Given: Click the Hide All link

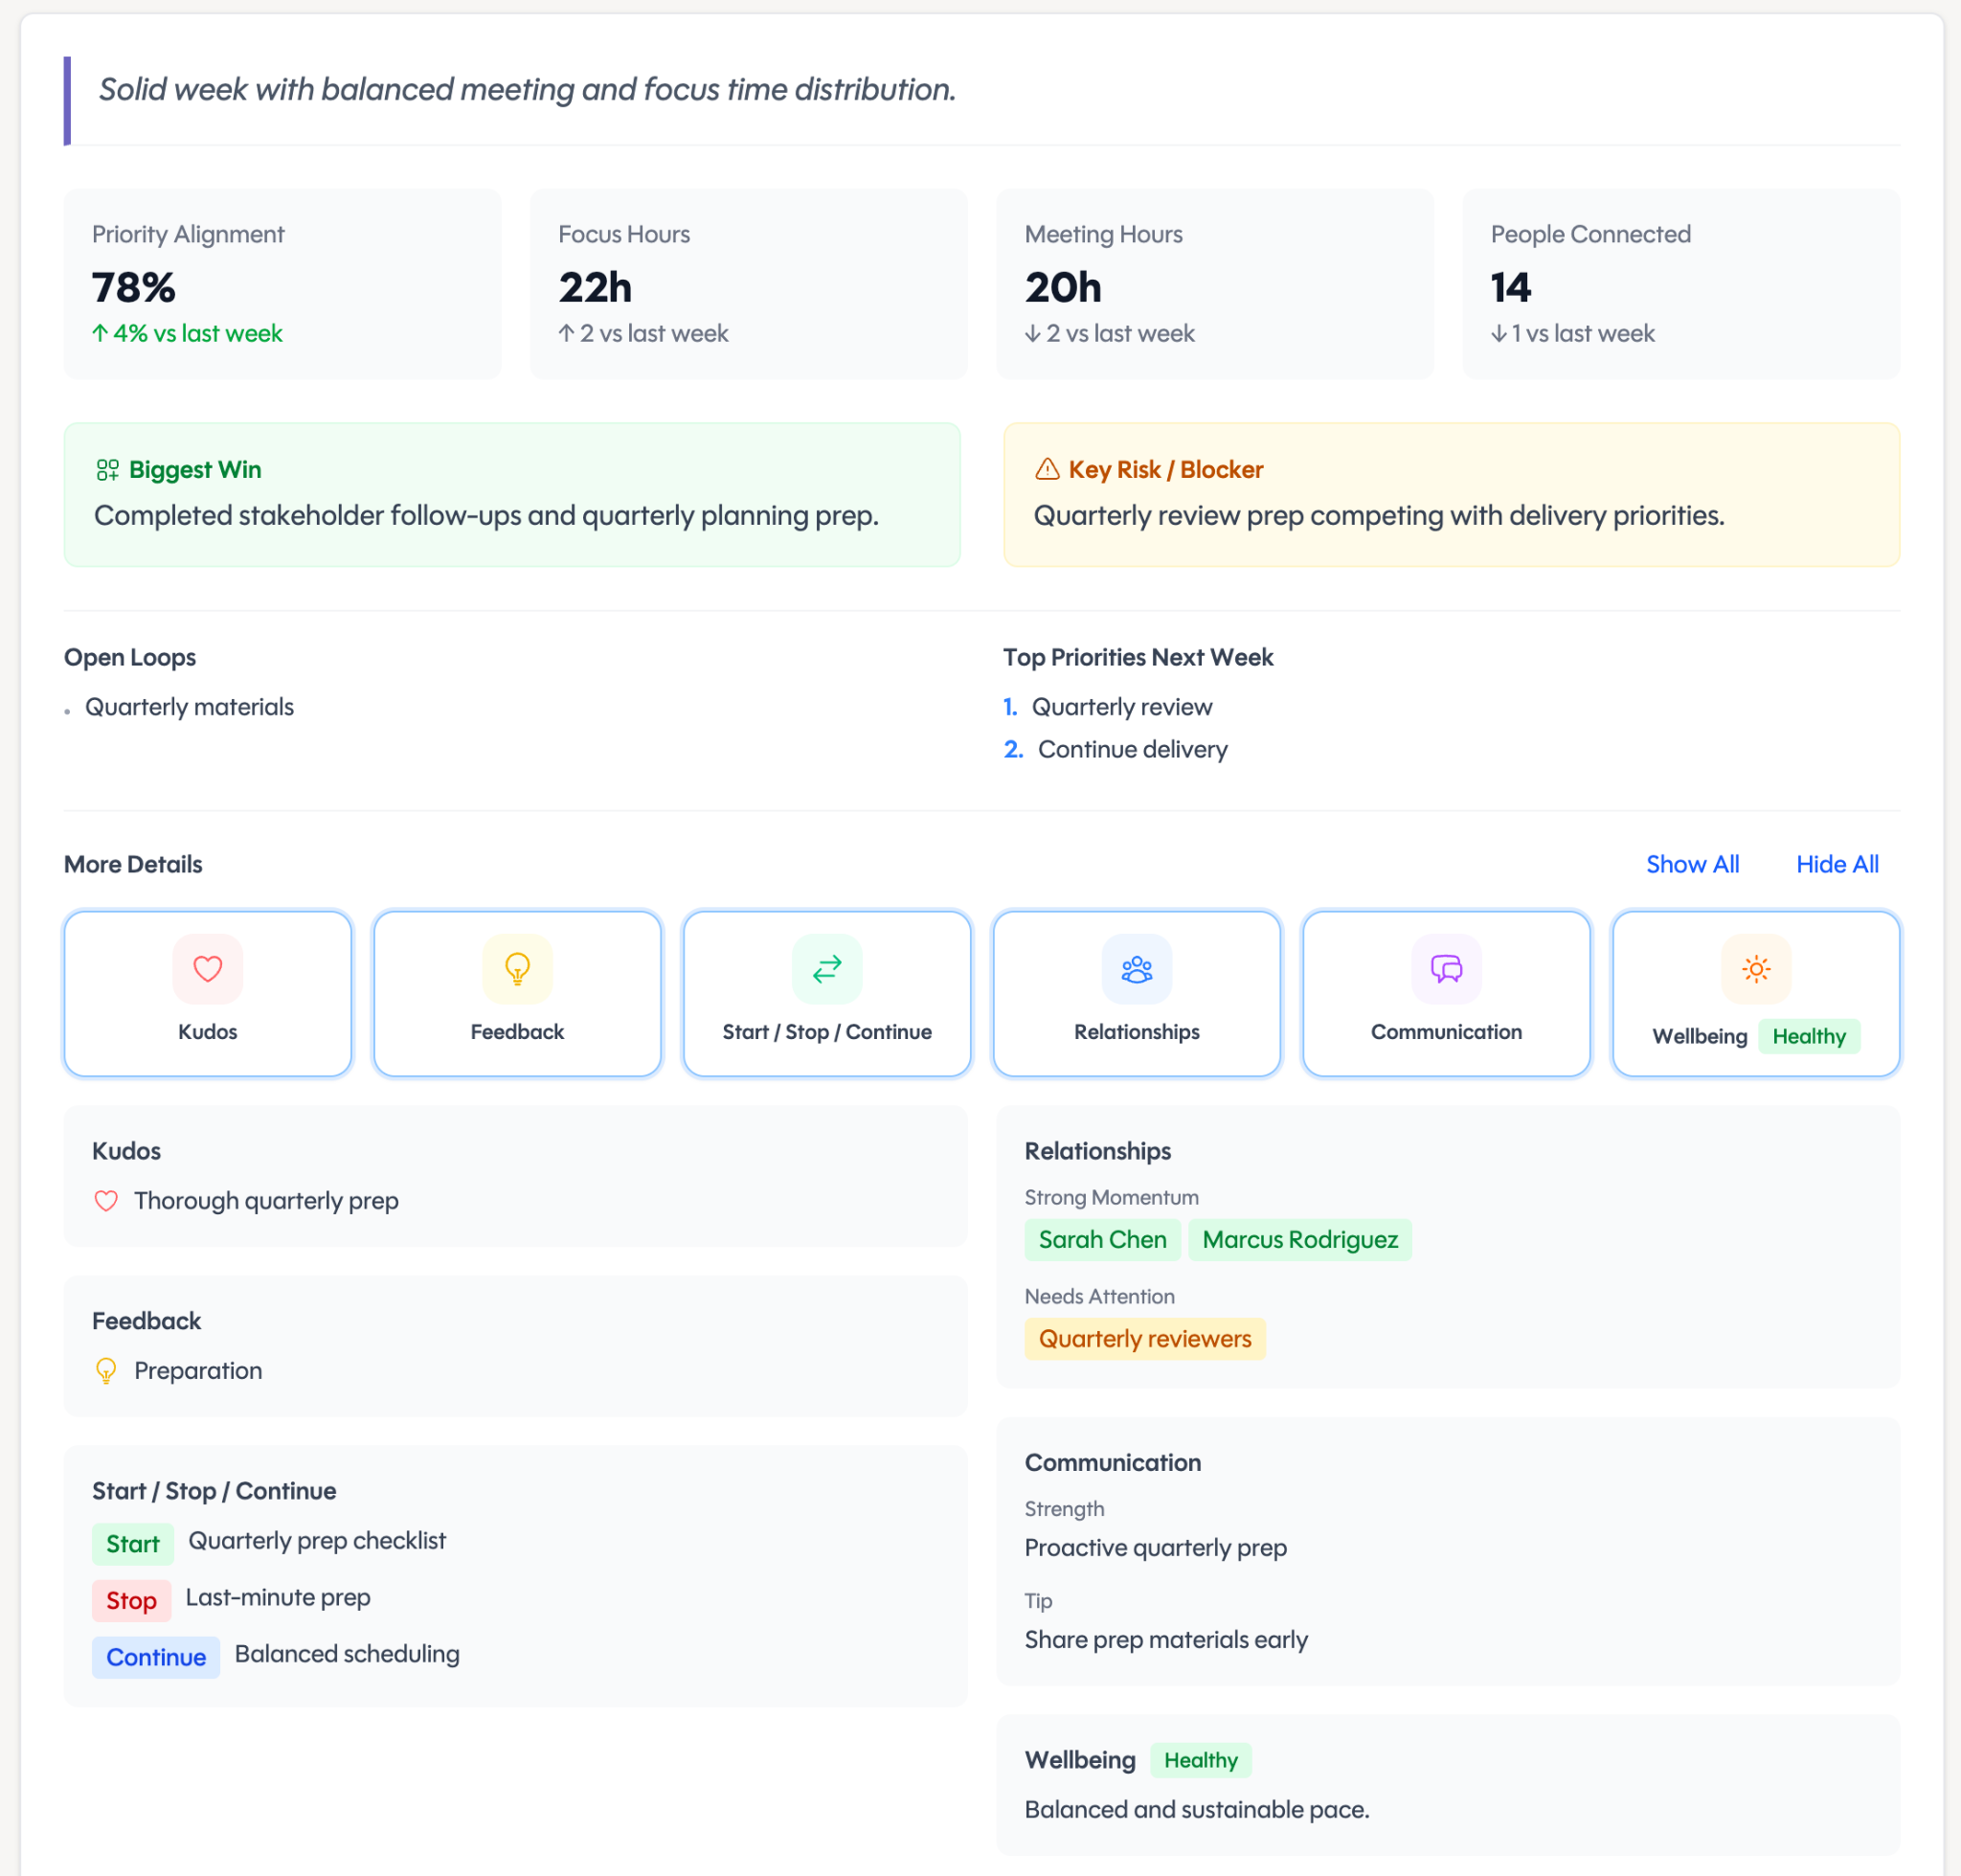Looking at the screenshot, I should click(1837, 863).
